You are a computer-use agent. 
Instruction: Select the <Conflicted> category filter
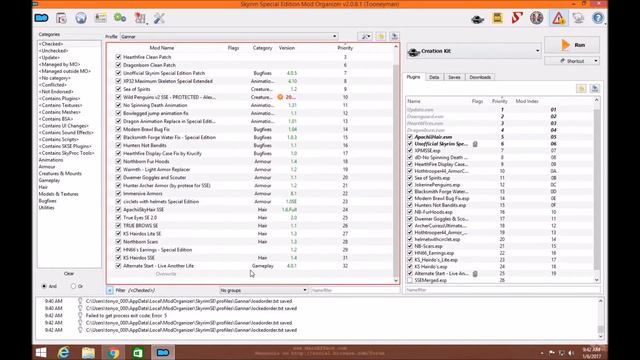pyautogui.click(x=53, y=85)
